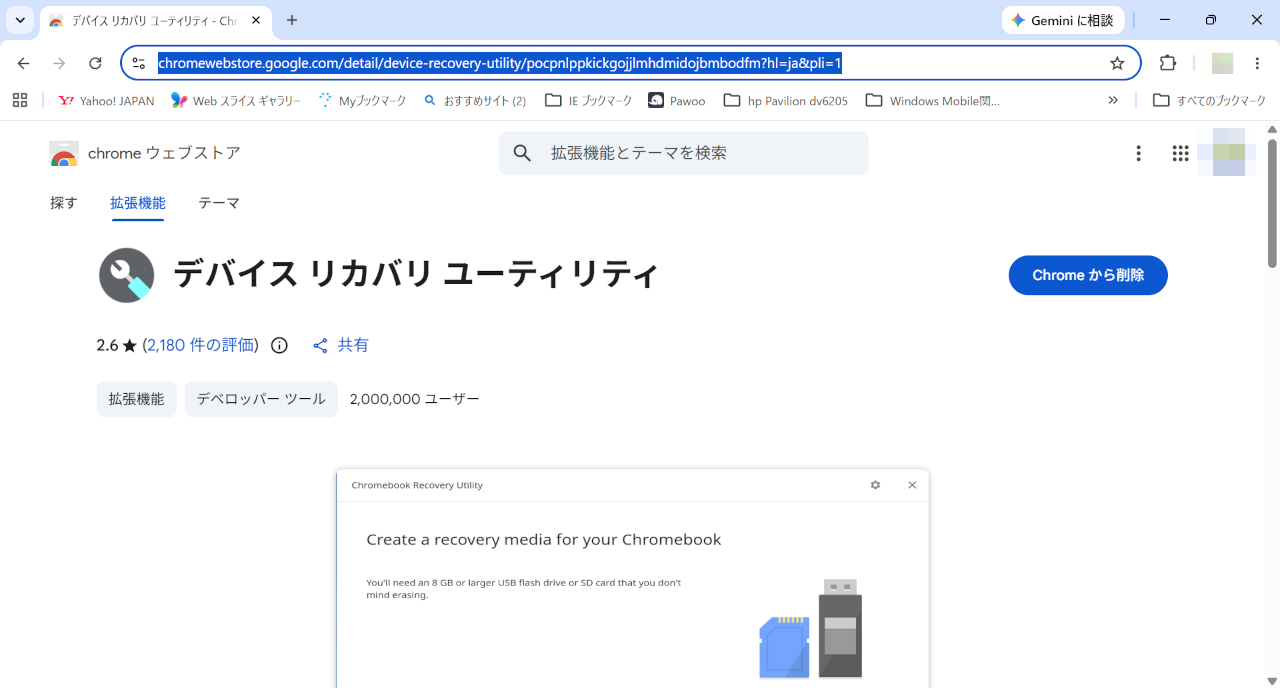Click the 2.6 star rating text

tap(116, 345)
